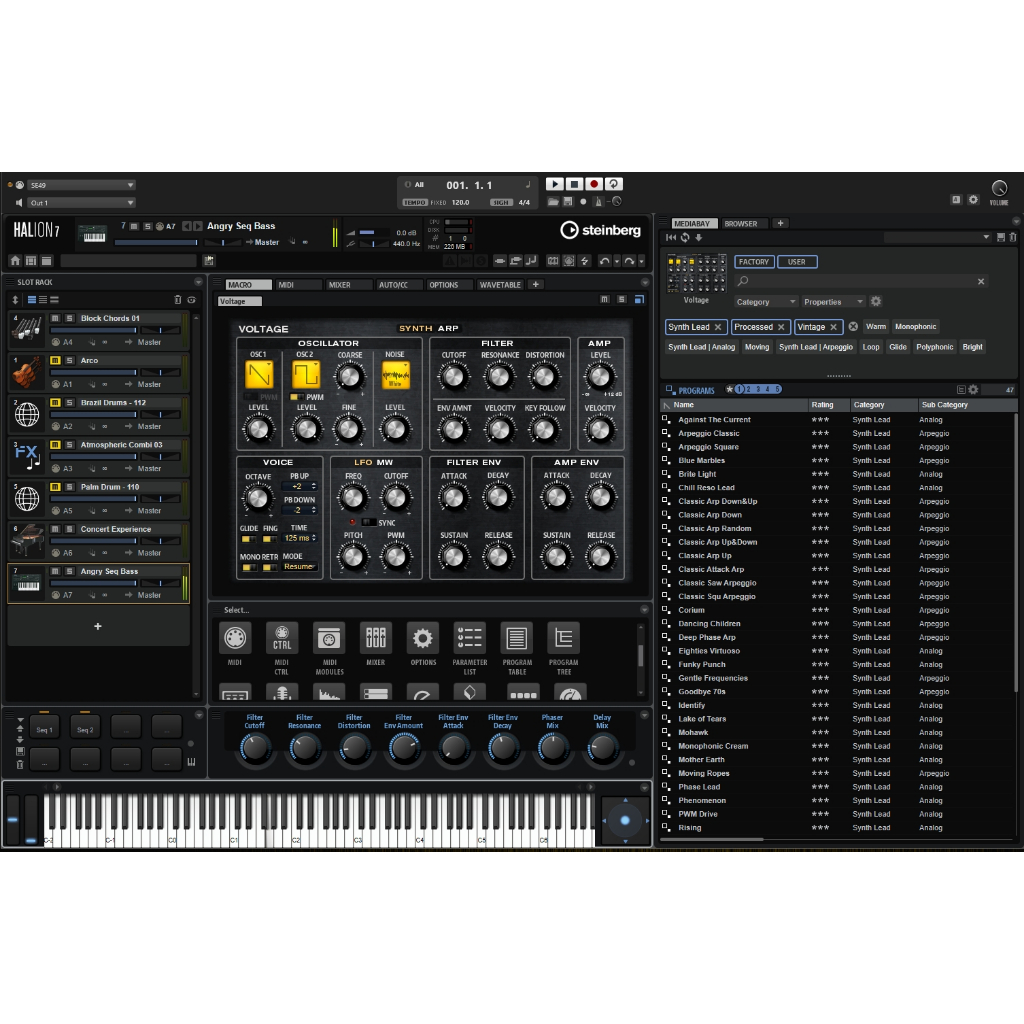This screenshot has height=1024, width=1024.
Task: Open the Properties dropdown in MediaBay
Action: [x=832, y=301]
